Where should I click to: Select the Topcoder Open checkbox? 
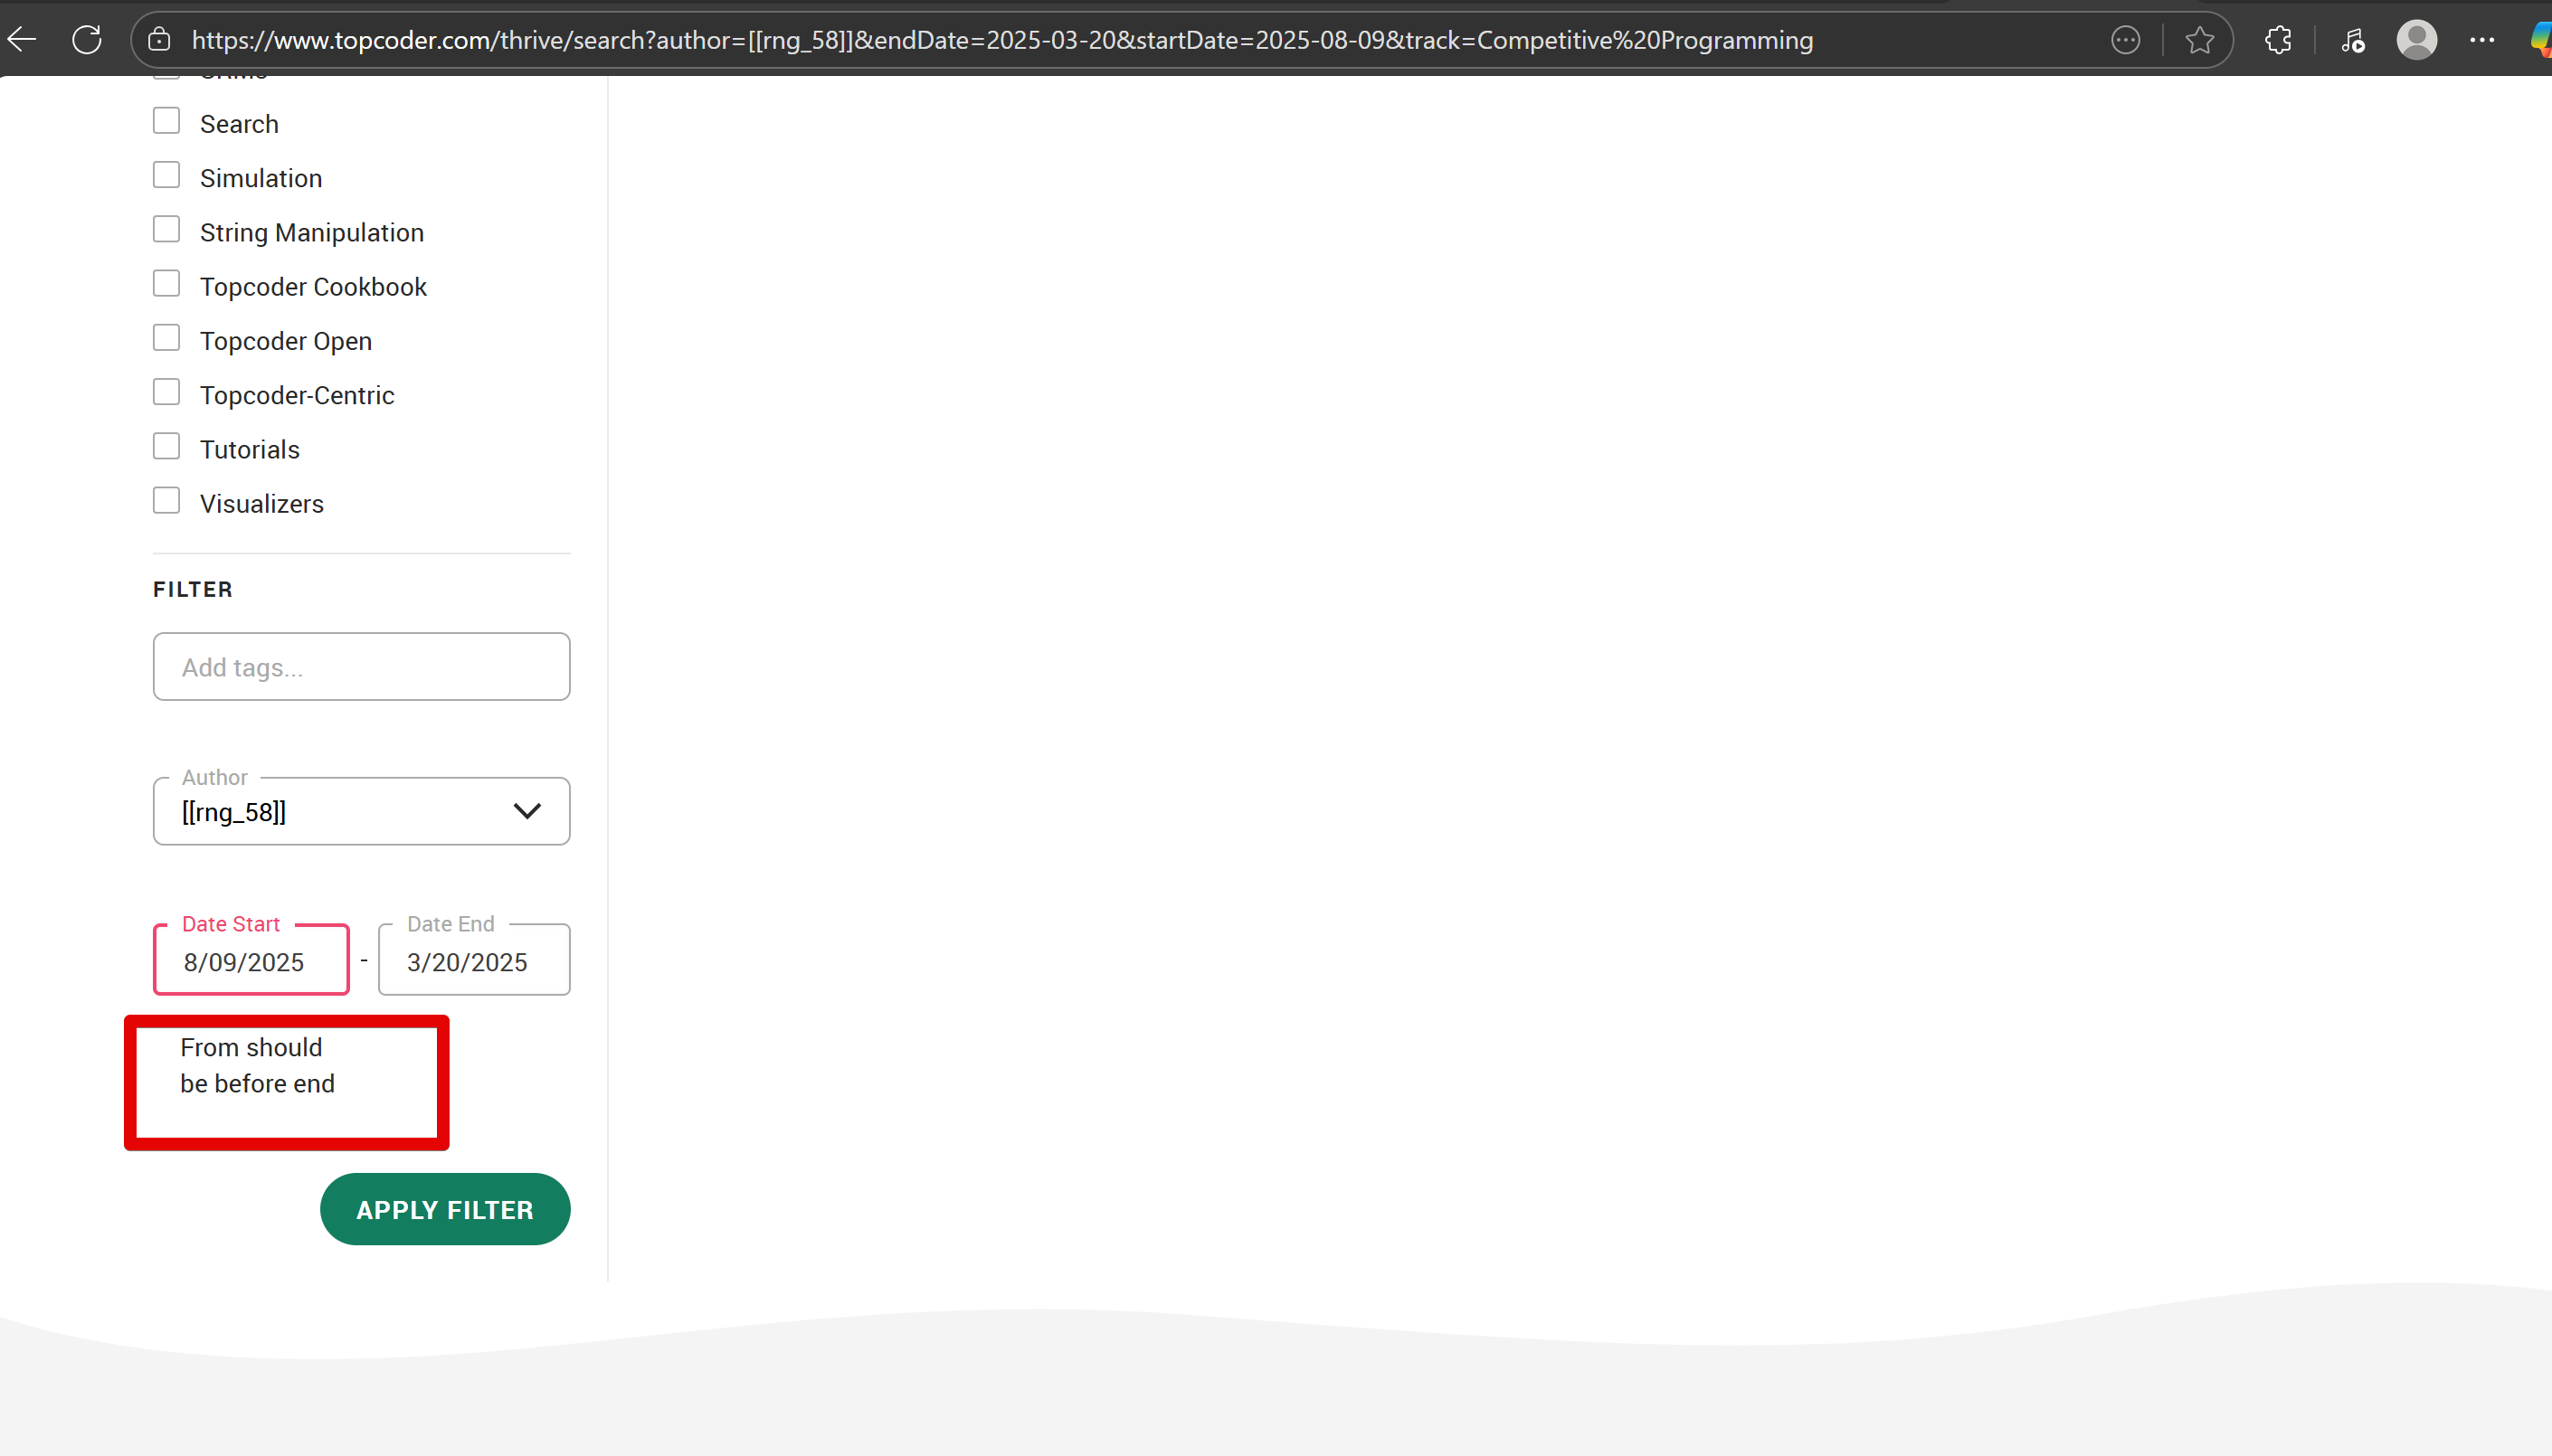coord(166,339)
